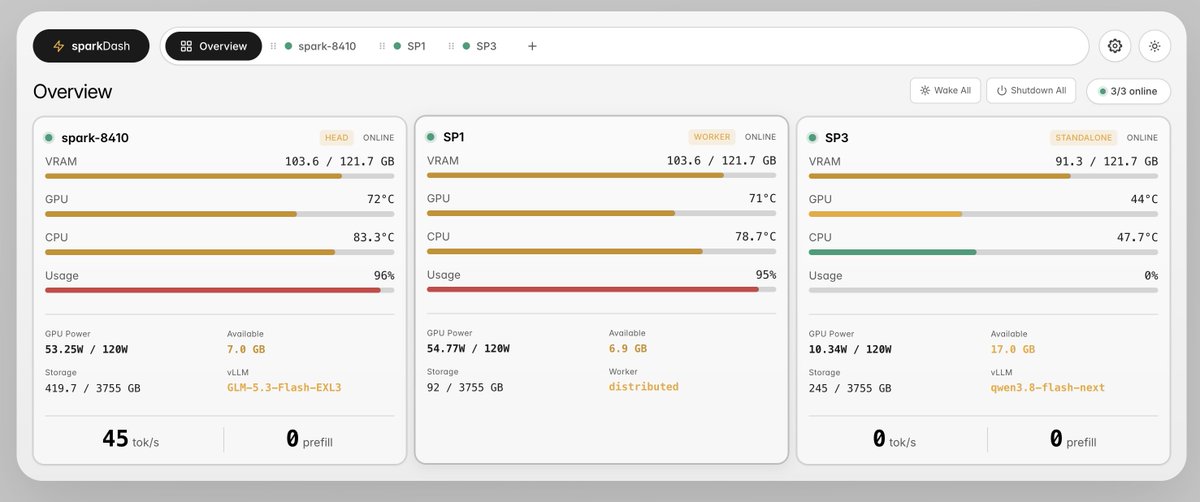1200x502 pixels.
Task: Toggle light theme with the sun icon
Action: (x=1155, y=46)
